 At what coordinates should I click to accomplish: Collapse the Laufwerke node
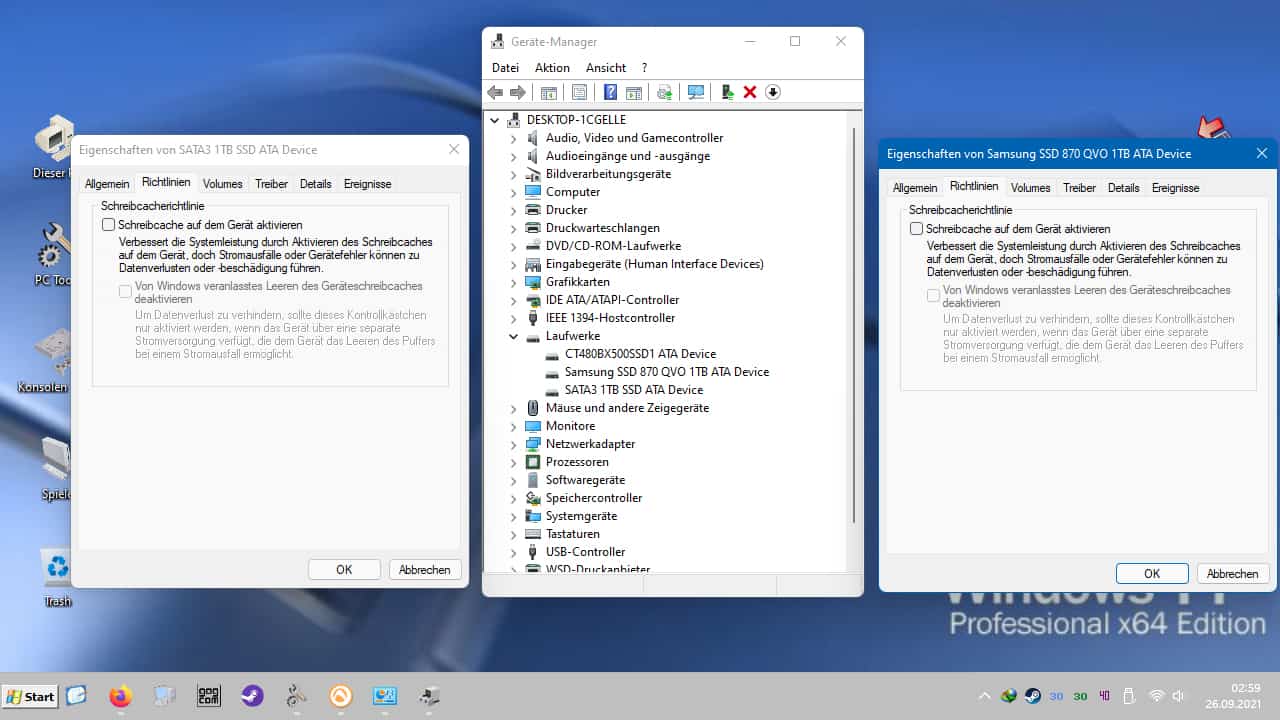(513, 336)
